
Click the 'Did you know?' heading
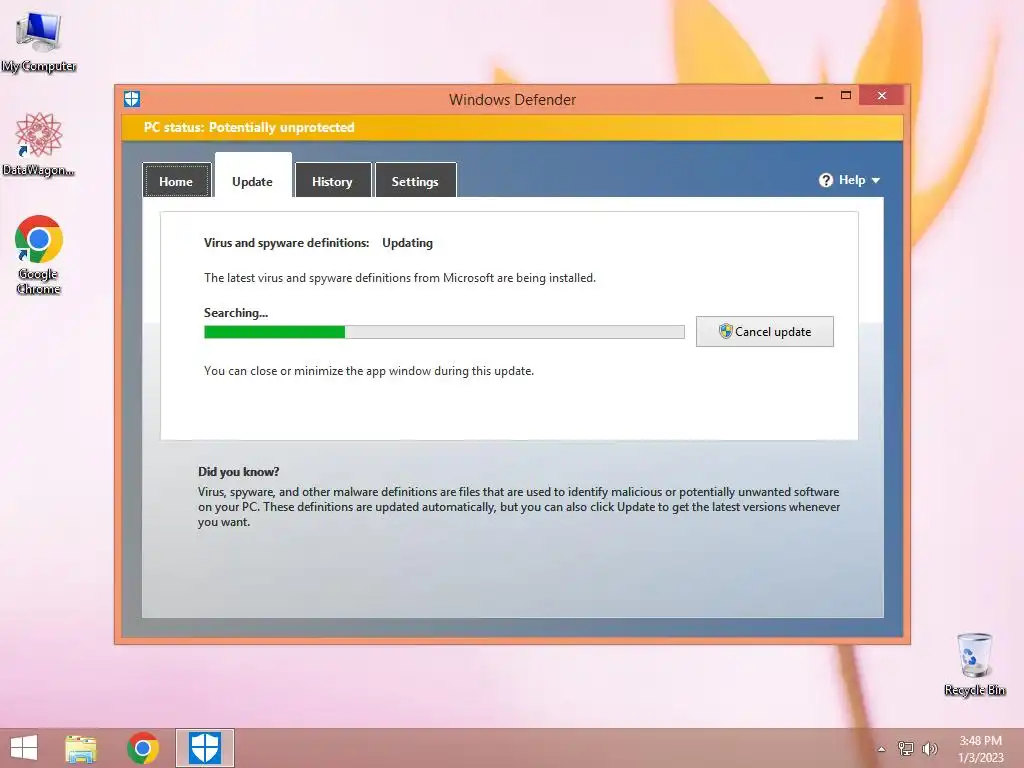coord(238,472)
